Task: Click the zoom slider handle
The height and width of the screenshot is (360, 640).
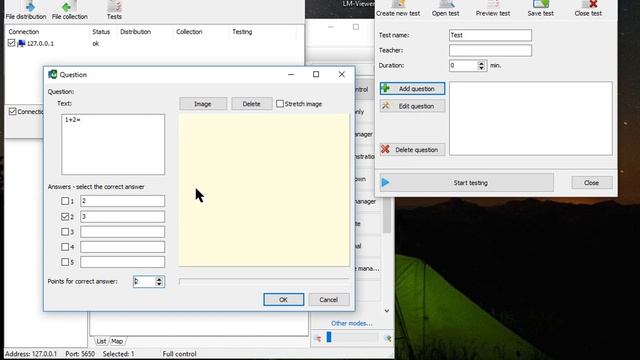Action: pos(329,337)
